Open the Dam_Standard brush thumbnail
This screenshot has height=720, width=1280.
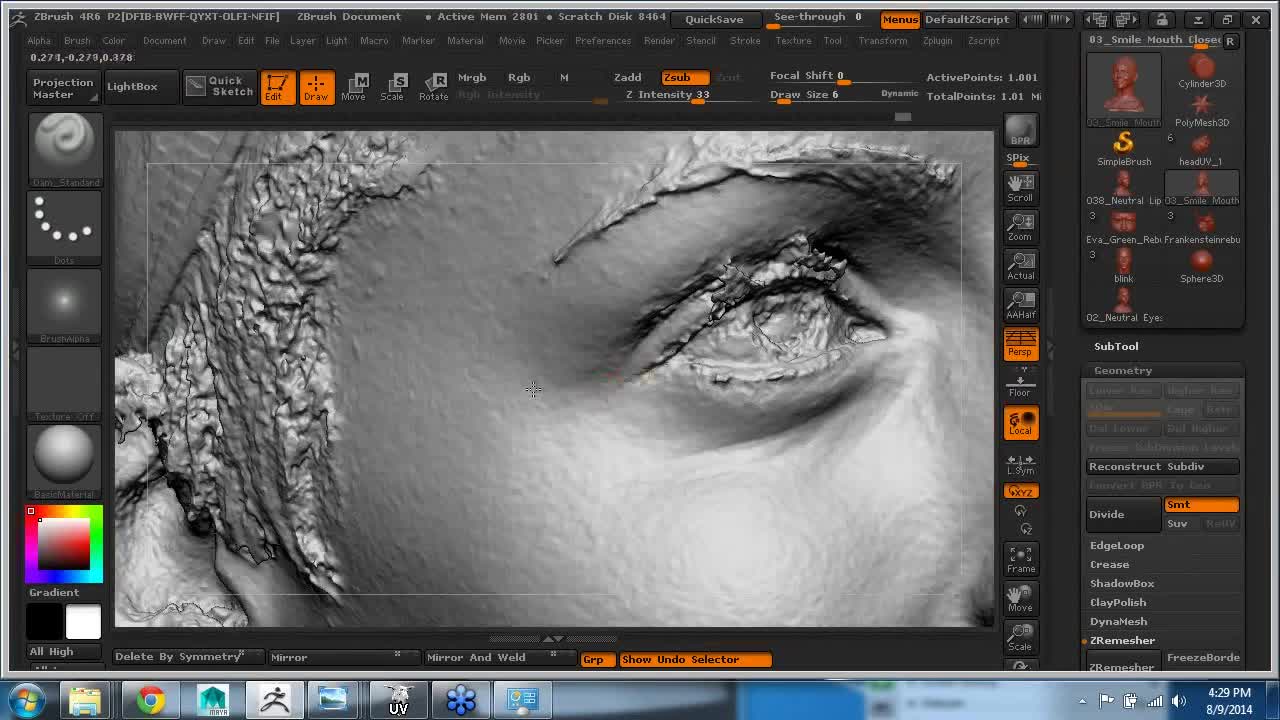(65, 146)
